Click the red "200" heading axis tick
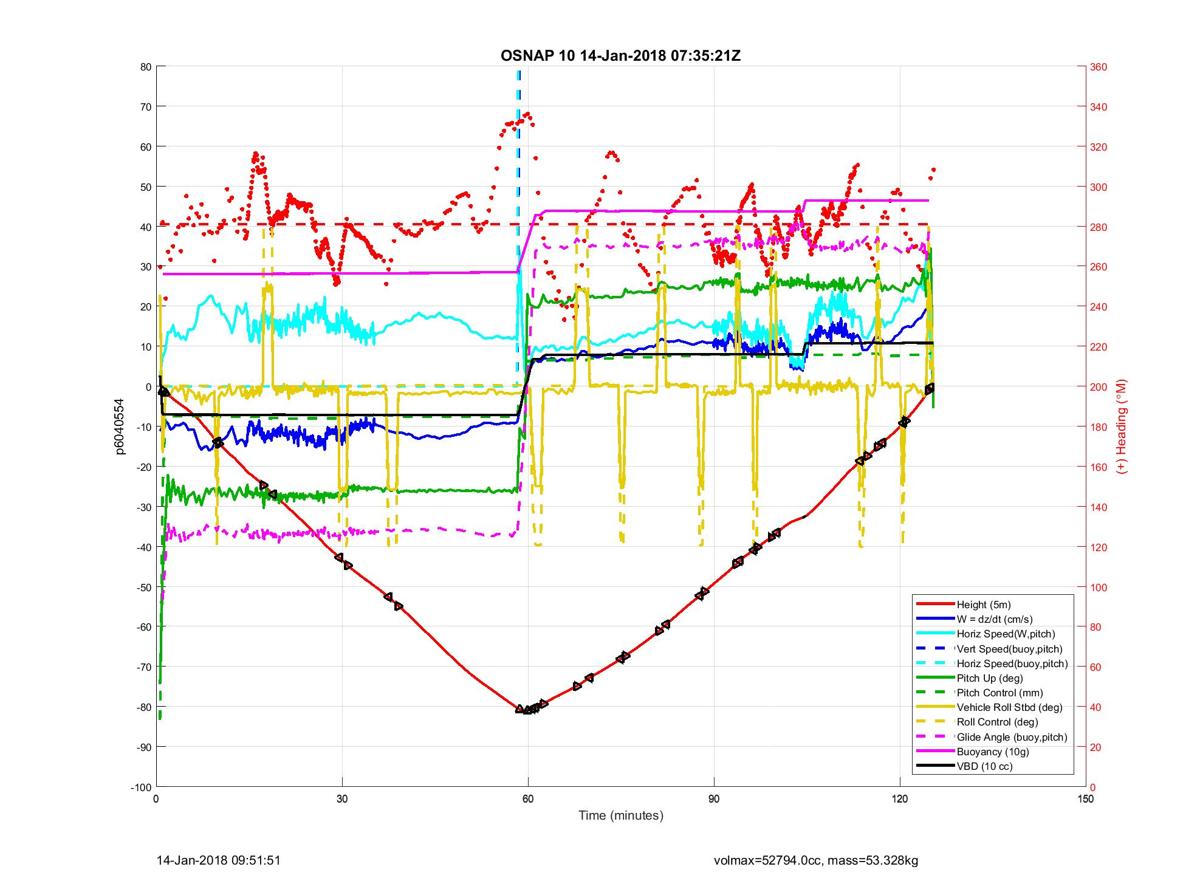The image size is (1200, 885). click(1100, 387)
